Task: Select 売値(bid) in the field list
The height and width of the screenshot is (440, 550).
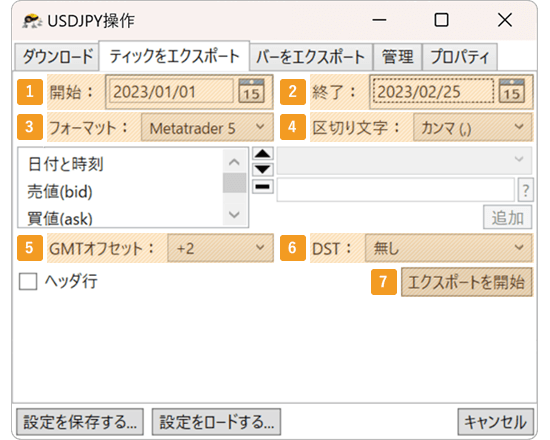Action: (60, 192)
